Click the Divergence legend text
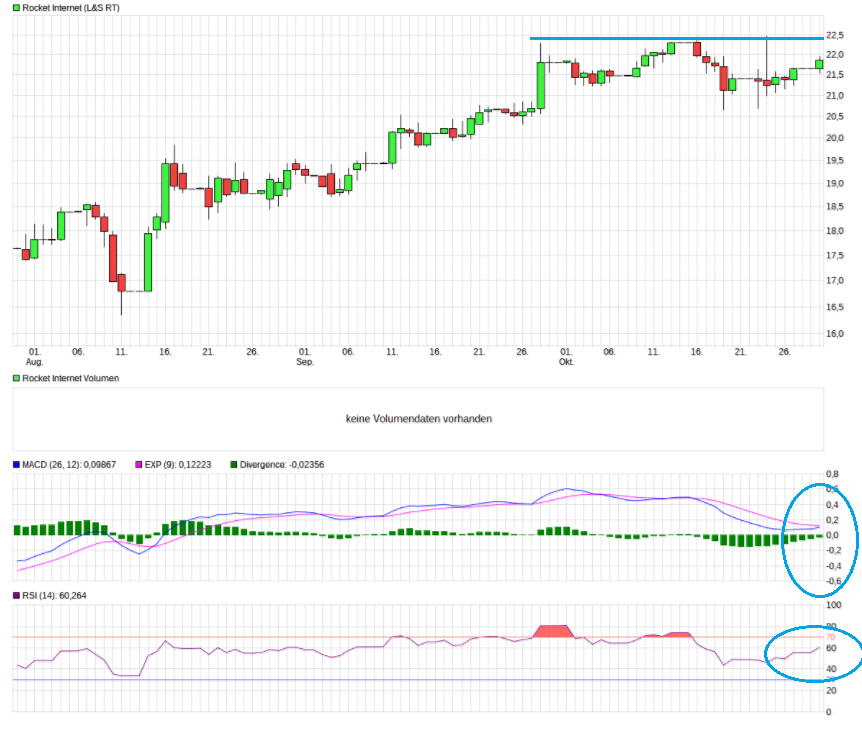The width and height of the screenshot is (862, 730). (281, 464)
